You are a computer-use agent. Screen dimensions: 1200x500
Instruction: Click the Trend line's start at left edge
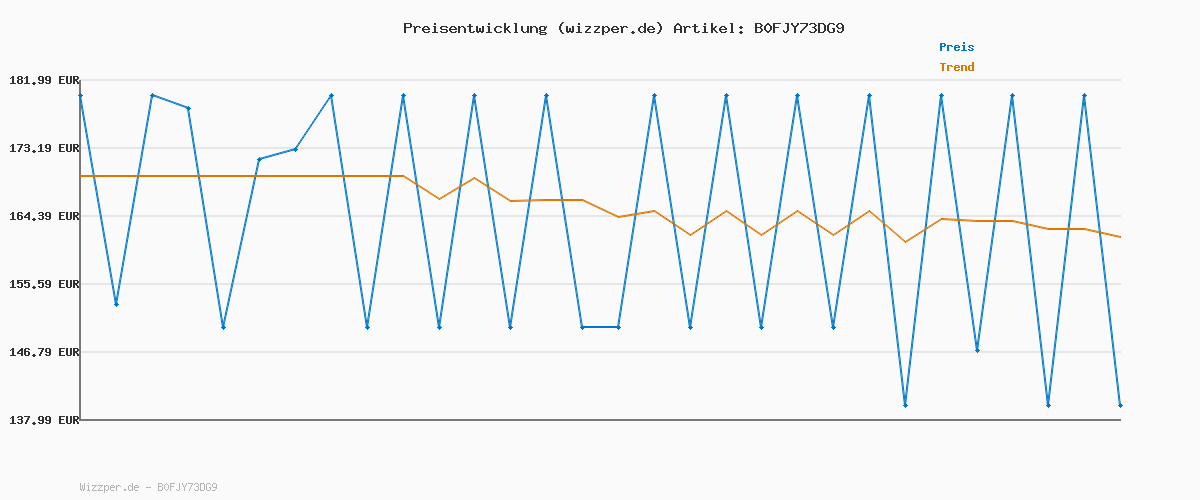click(x=81, y=176)
